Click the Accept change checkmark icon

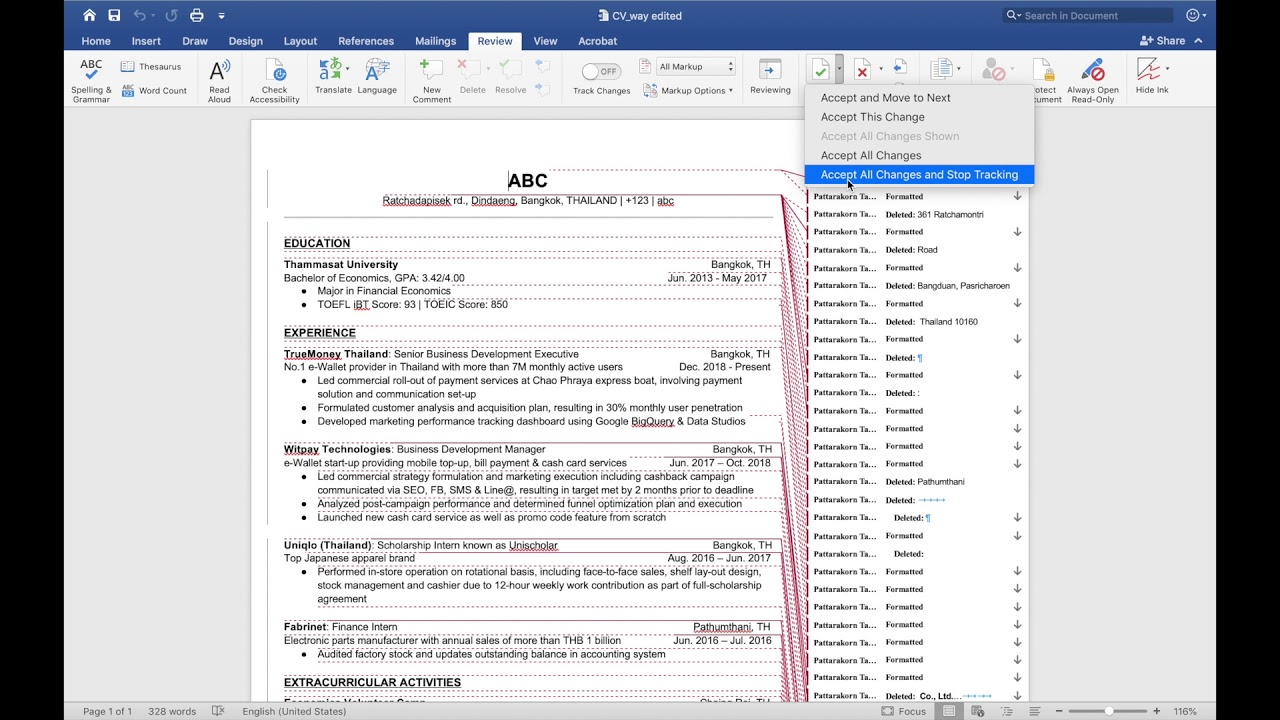coord(820,69)
